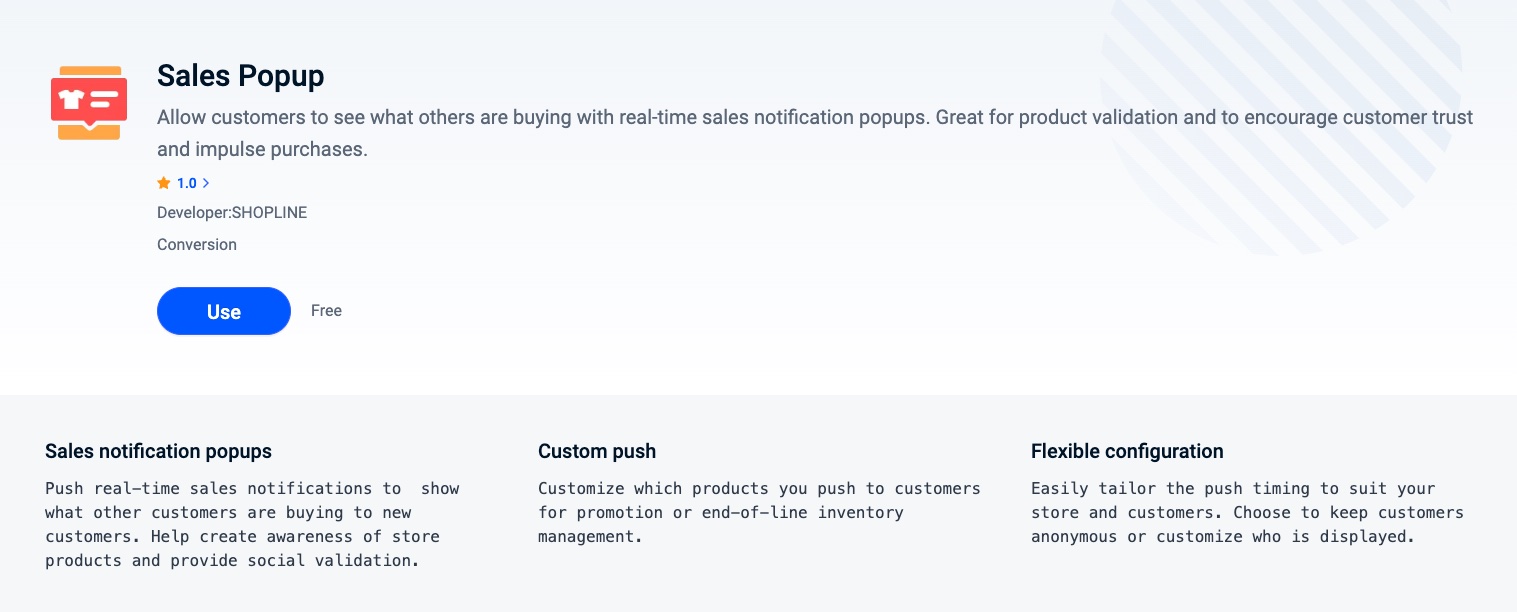Click the paragraph about tailoring push timing
The height and width of the screenshot is (612, 1517).
click(1246, 512)
